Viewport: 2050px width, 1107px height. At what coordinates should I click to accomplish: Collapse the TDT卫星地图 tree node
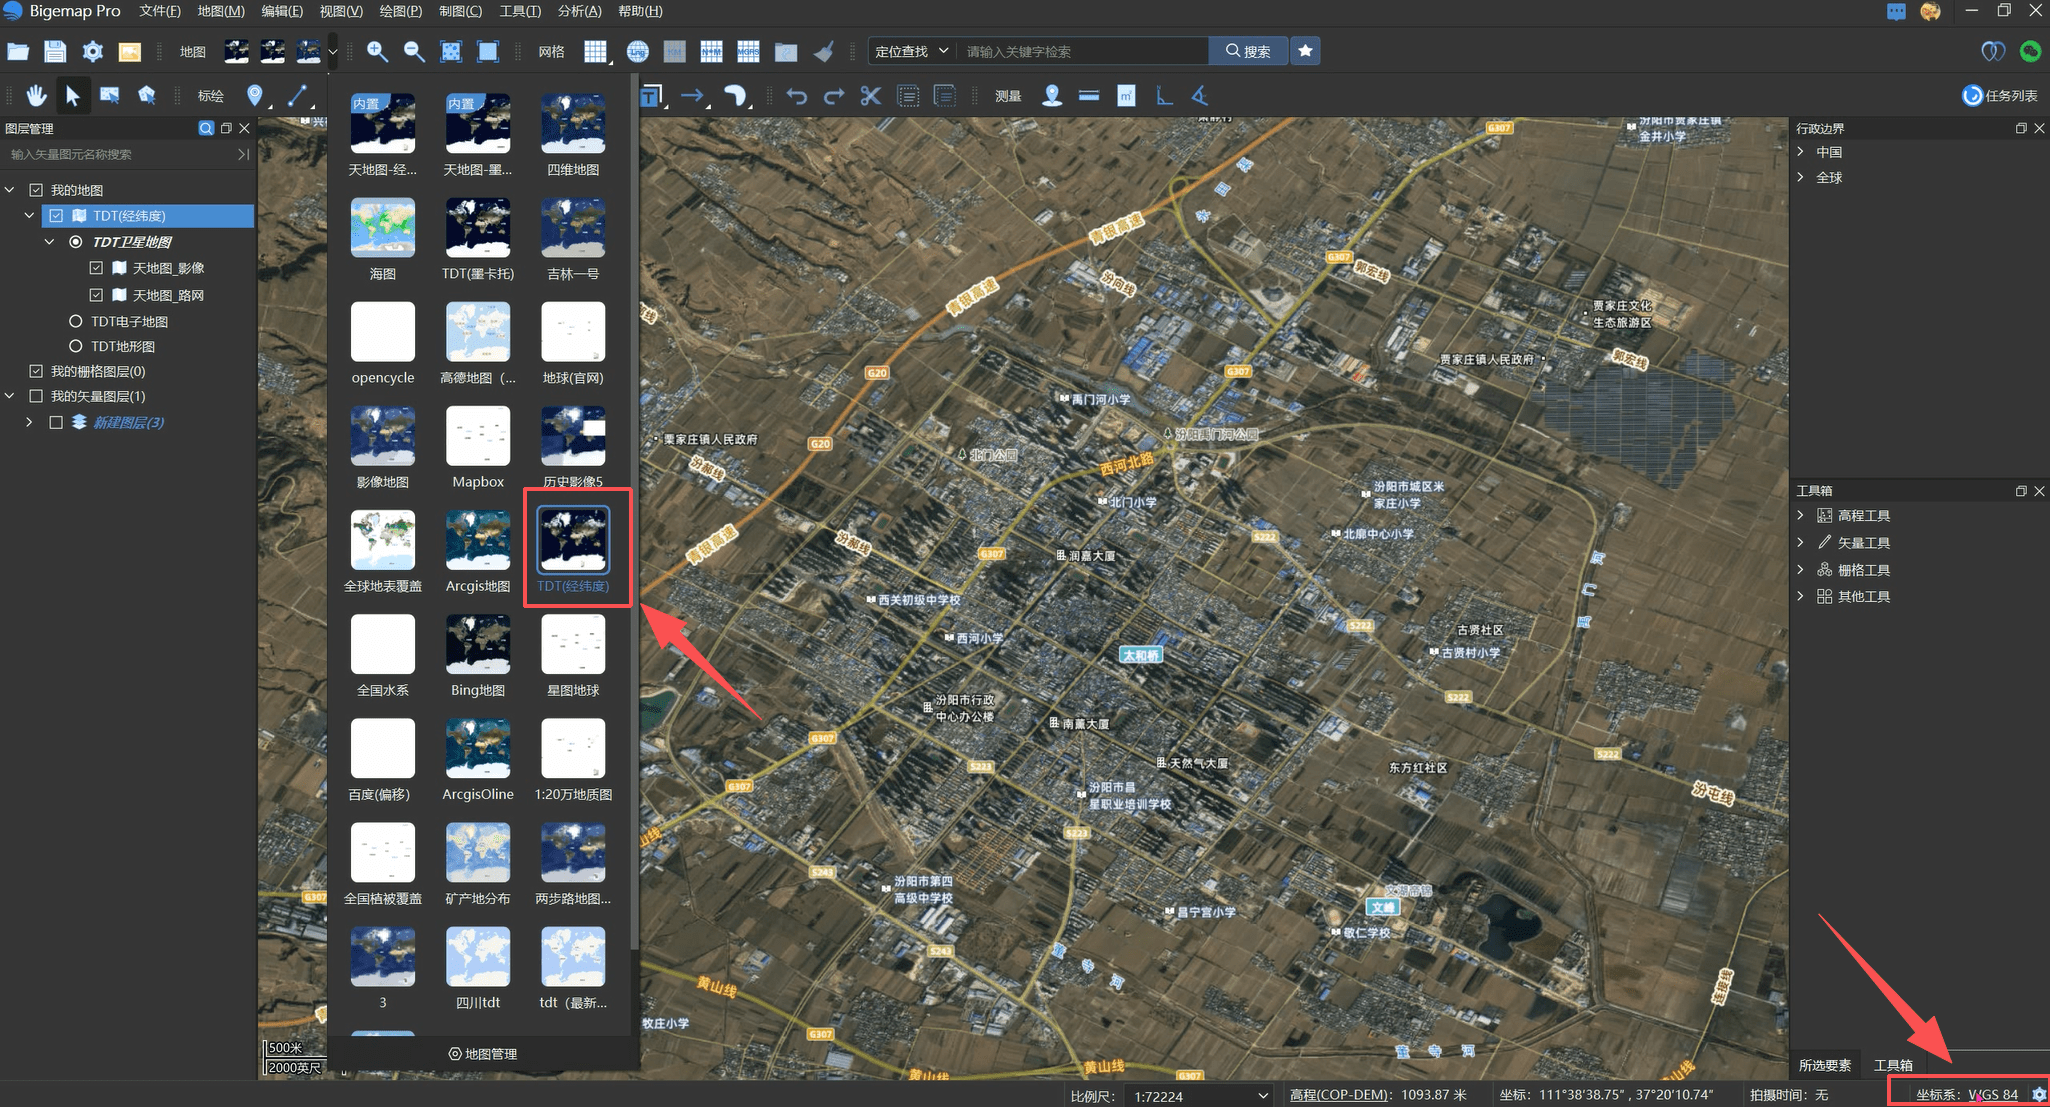pos(49,242)
